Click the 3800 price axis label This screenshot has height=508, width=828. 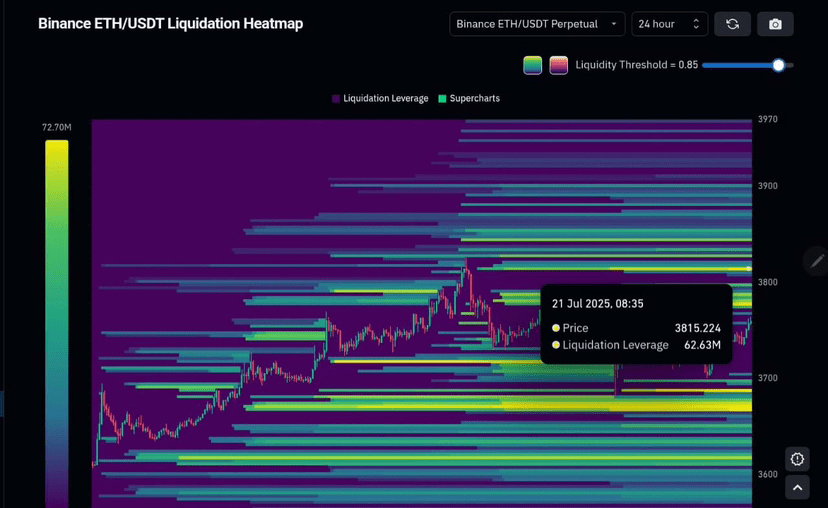[767, 283]
